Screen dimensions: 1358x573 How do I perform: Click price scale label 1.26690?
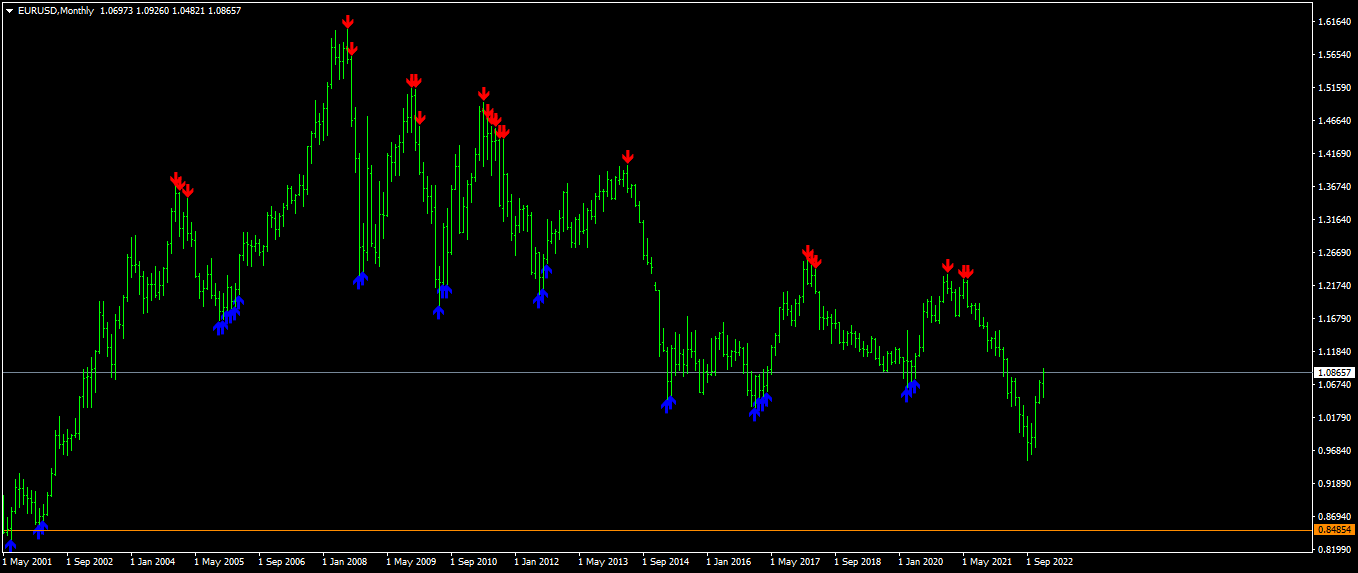click(x=1335, y=253)
